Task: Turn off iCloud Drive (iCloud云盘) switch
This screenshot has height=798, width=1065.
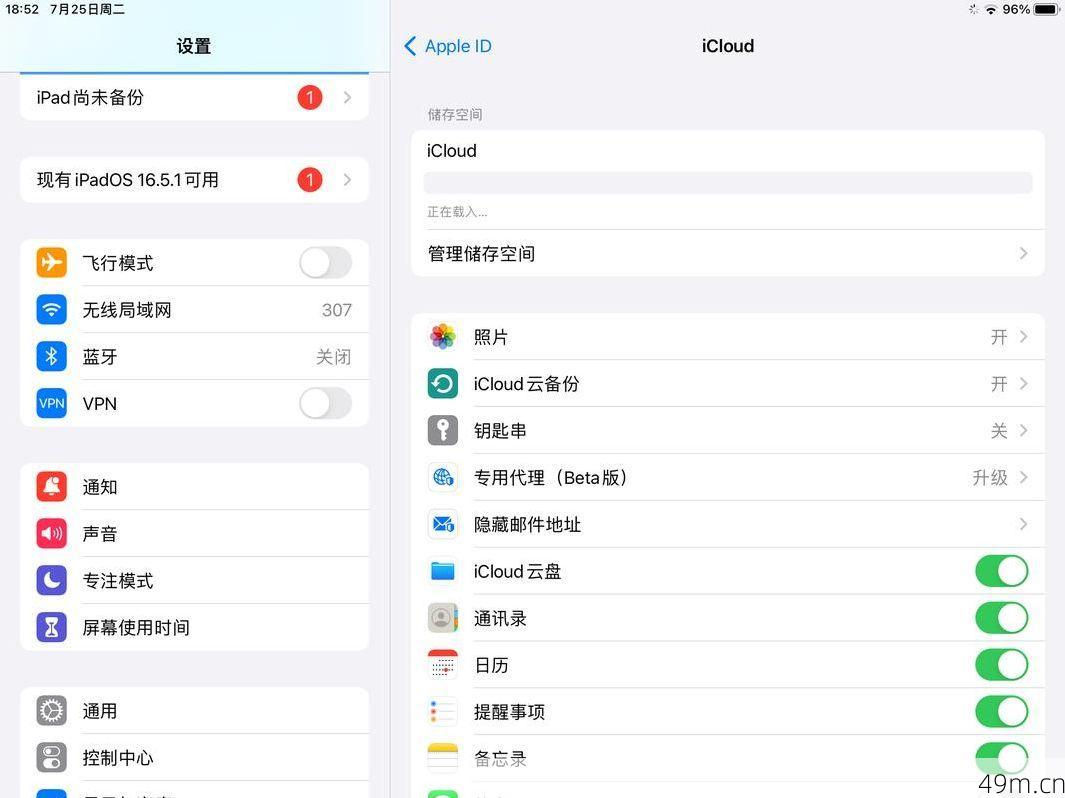Action: point(1002,571)
